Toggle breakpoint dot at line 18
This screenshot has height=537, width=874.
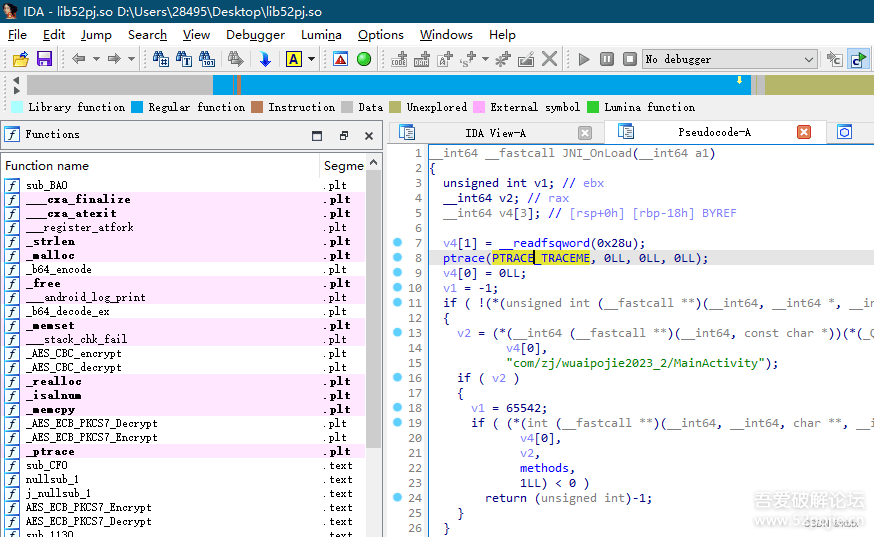[397, 408]
